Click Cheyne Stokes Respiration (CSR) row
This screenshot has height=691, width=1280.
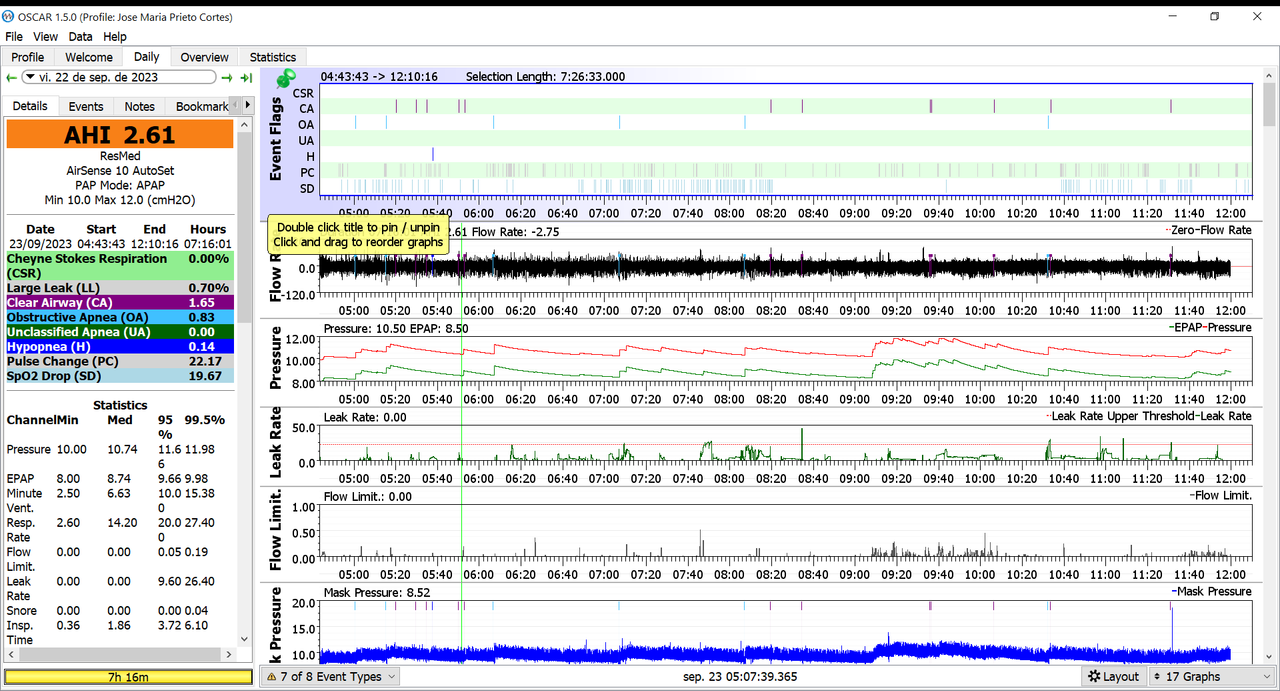tap(120, 265)
